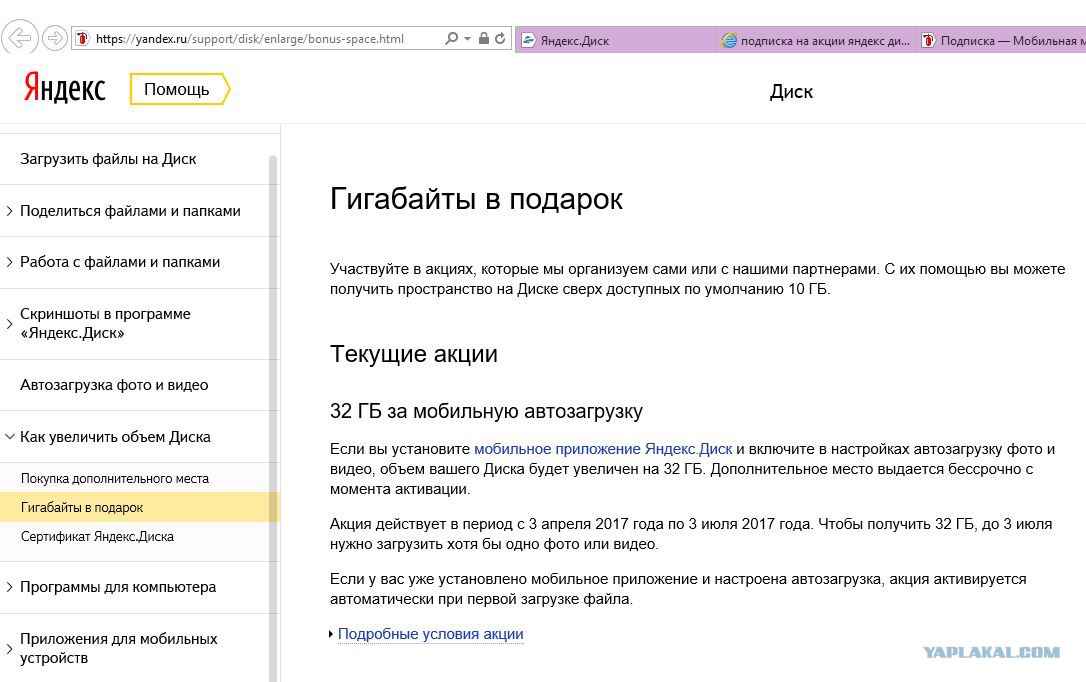Screen dimensions: 1086x682
Task: Click the Internet Explorer favicon on second tab
Action: point(729,40)
